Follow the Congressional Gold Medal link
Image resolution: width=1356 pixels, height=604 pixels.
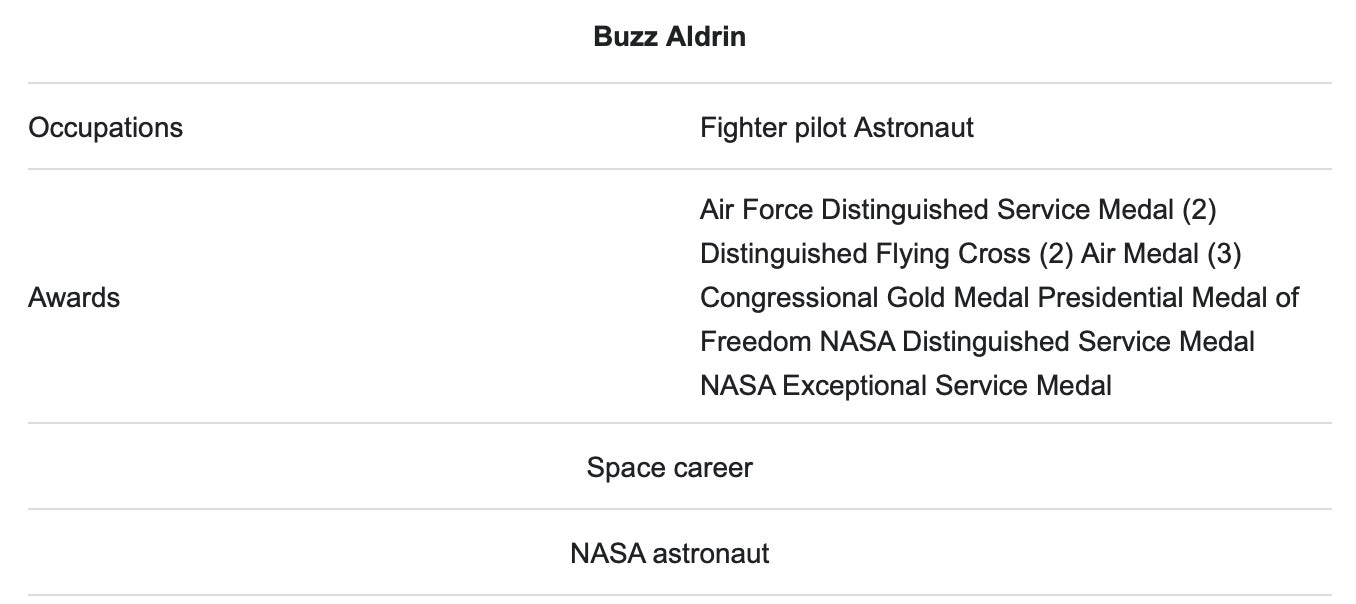point(865,298)
